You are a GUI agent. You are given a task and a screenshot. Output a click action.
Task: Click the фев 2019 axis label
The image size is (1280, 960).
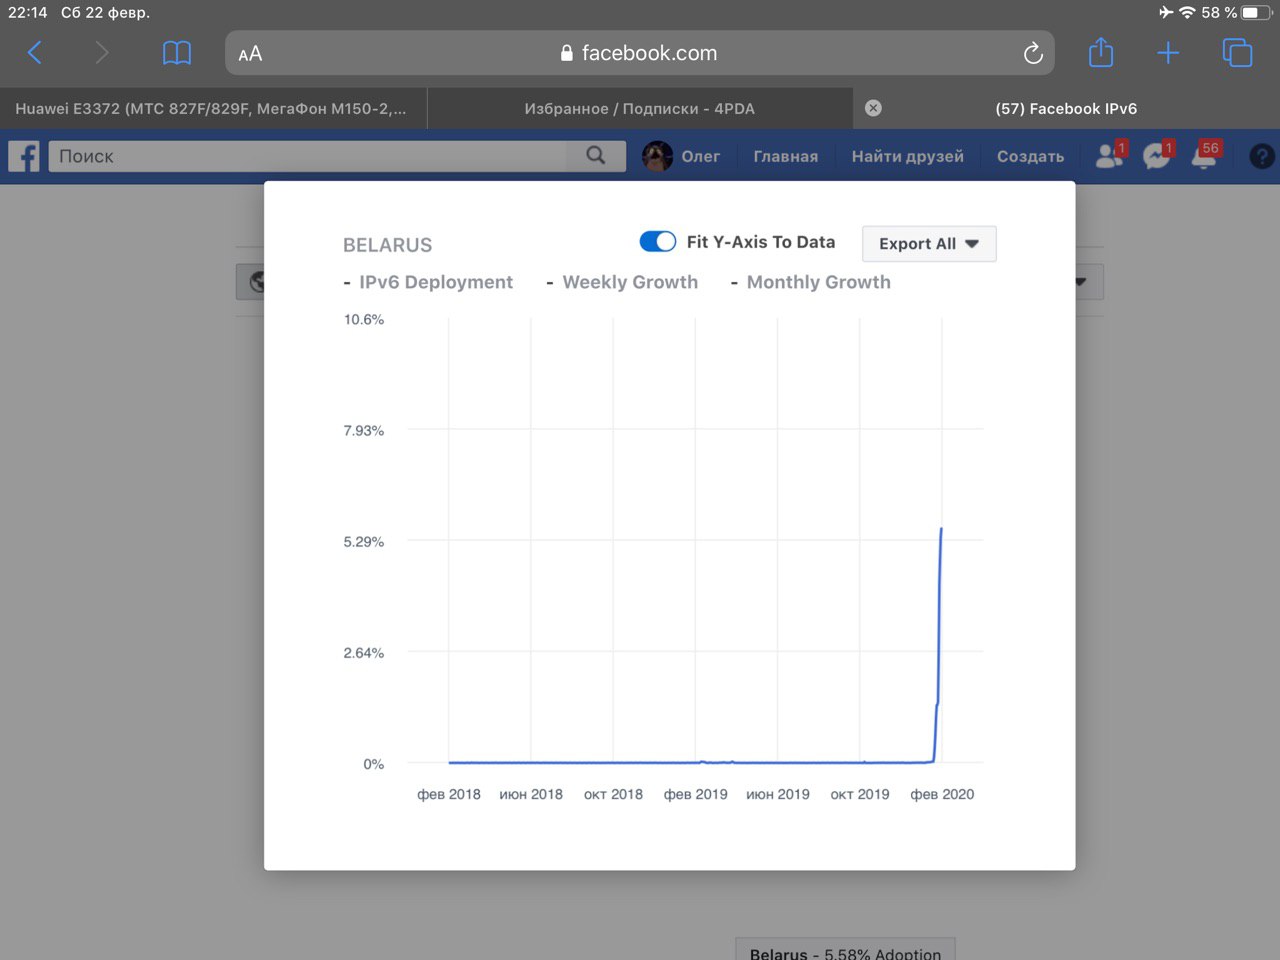pyautogui.click(x=696, y=794)
